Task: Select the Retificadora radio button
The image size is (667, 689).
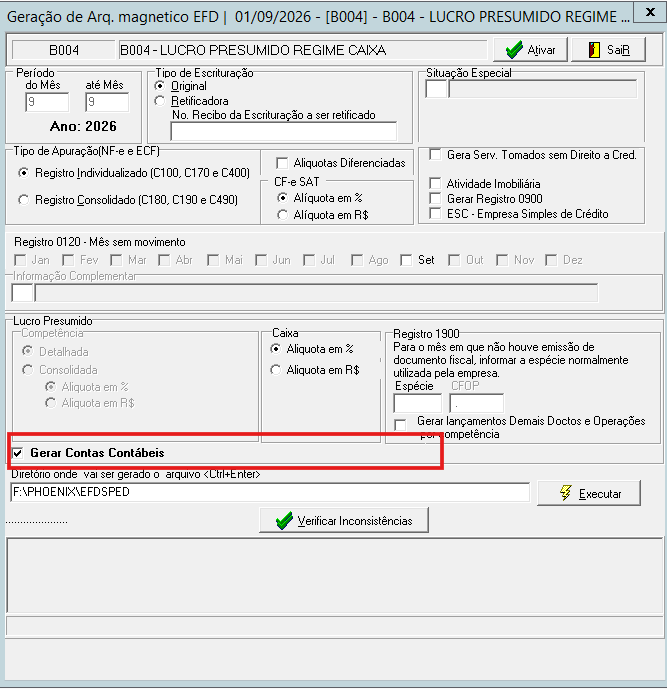Action: click(160, 101)
